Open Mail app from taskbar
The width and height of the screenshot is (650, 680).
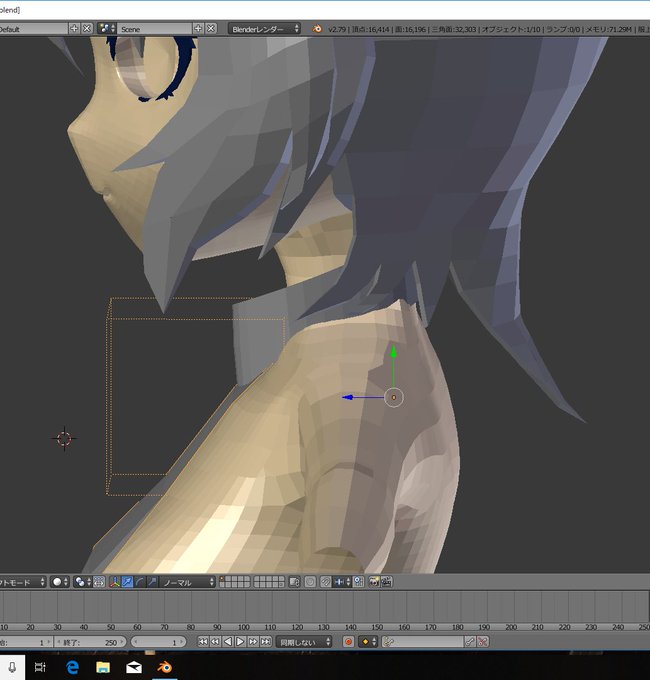[134, 667]
